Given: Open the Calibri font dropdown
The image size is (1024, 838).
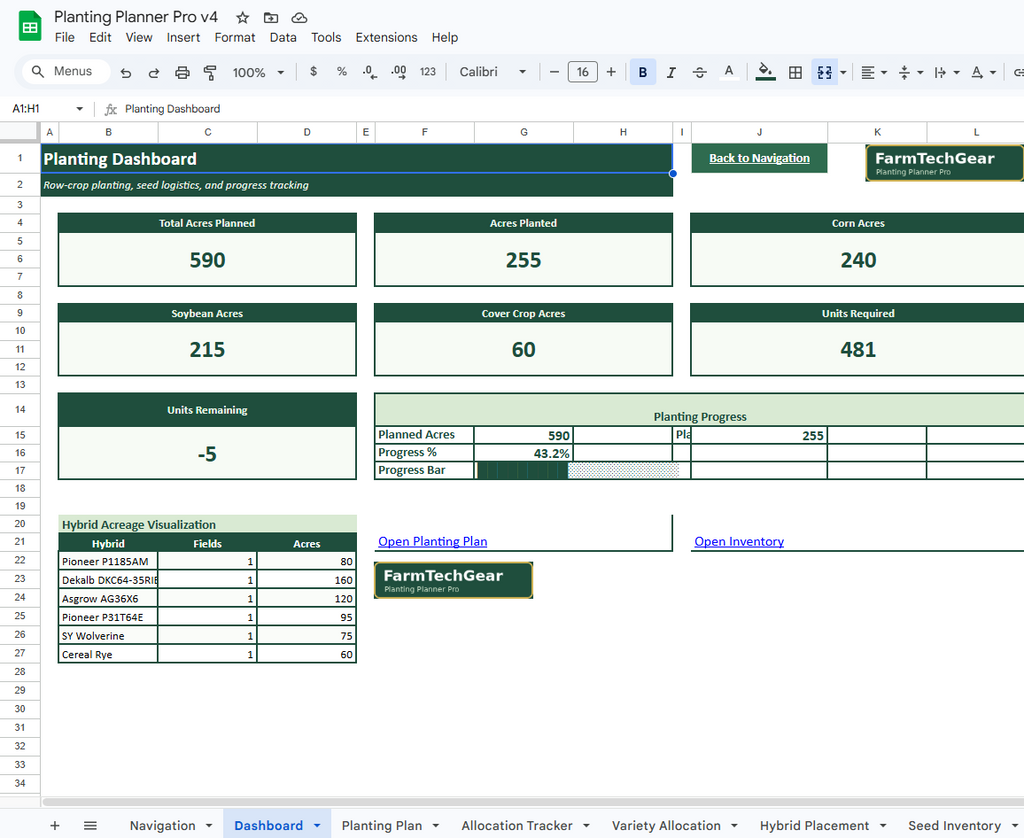Looking at the screenshot, I should (492, 72).
